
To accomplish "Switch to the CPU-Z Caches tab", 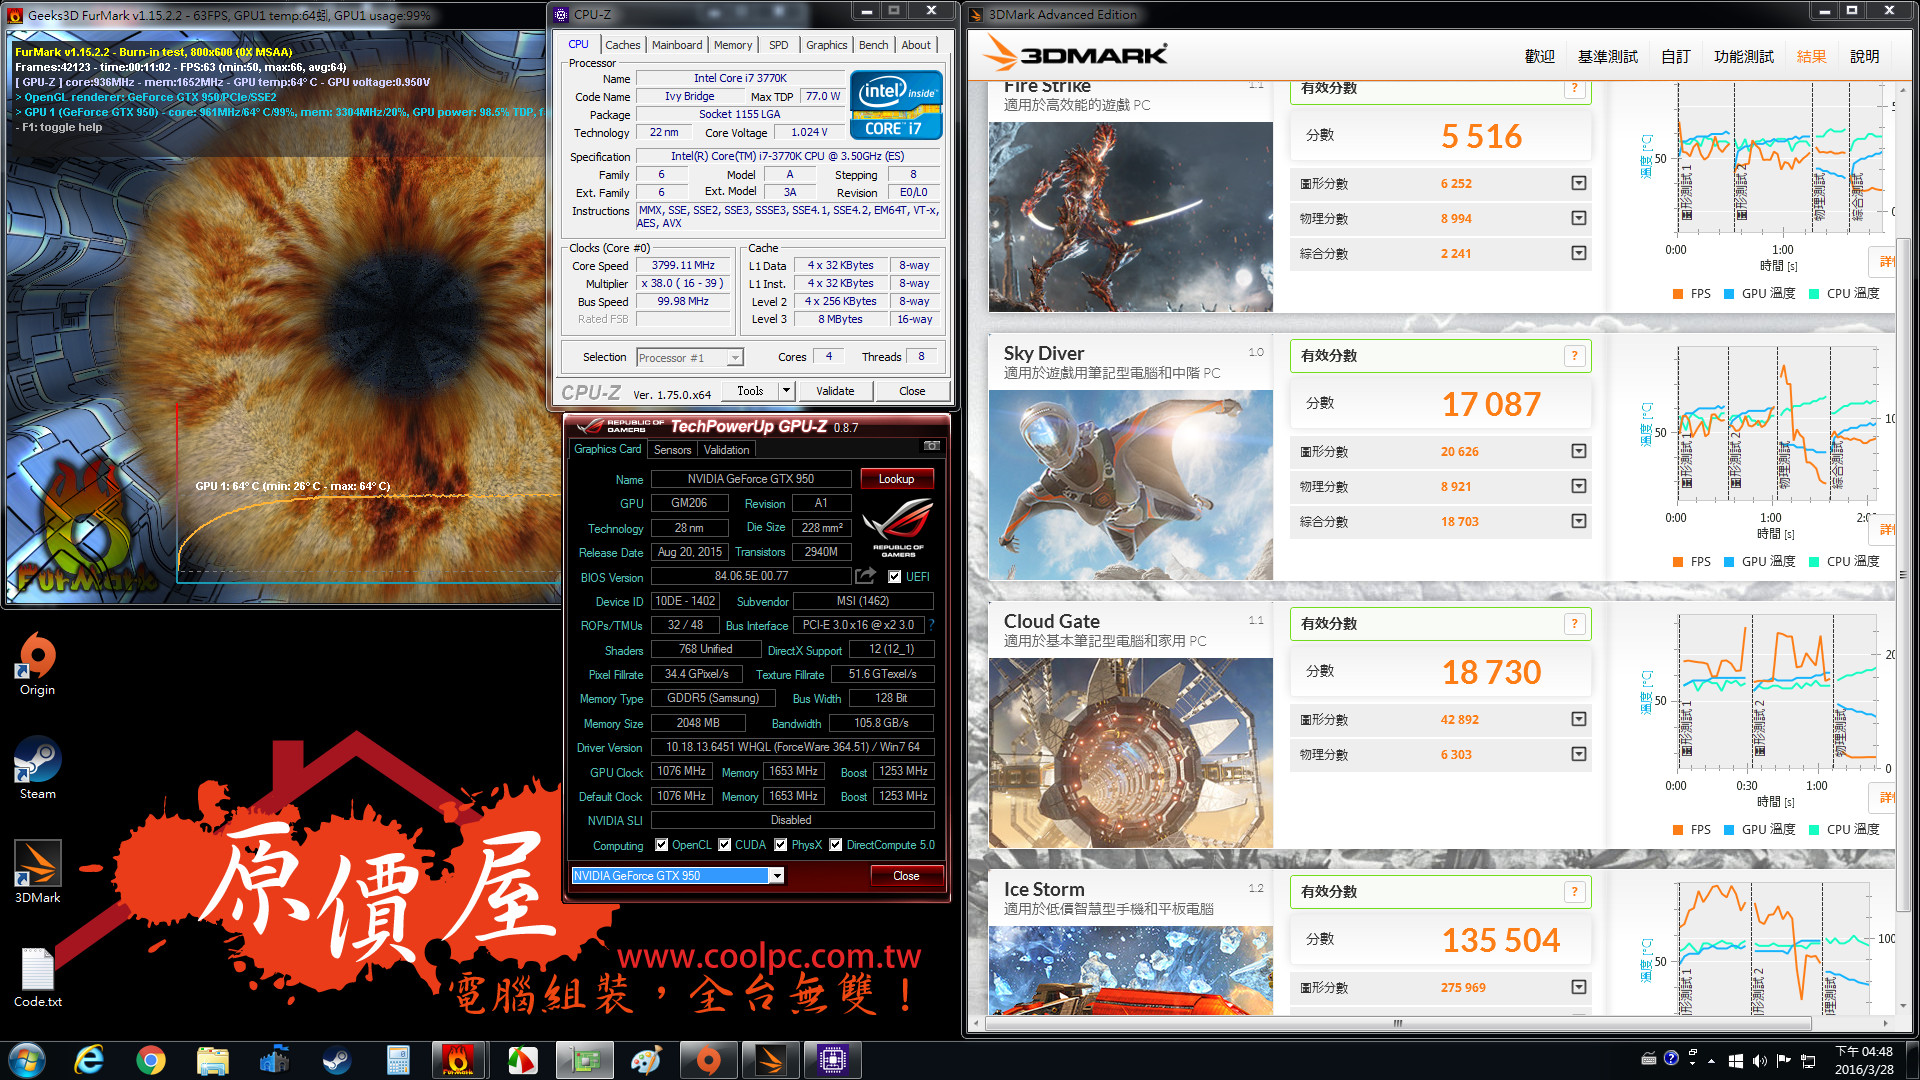I will pyautogui.click(x=622, y=45).
